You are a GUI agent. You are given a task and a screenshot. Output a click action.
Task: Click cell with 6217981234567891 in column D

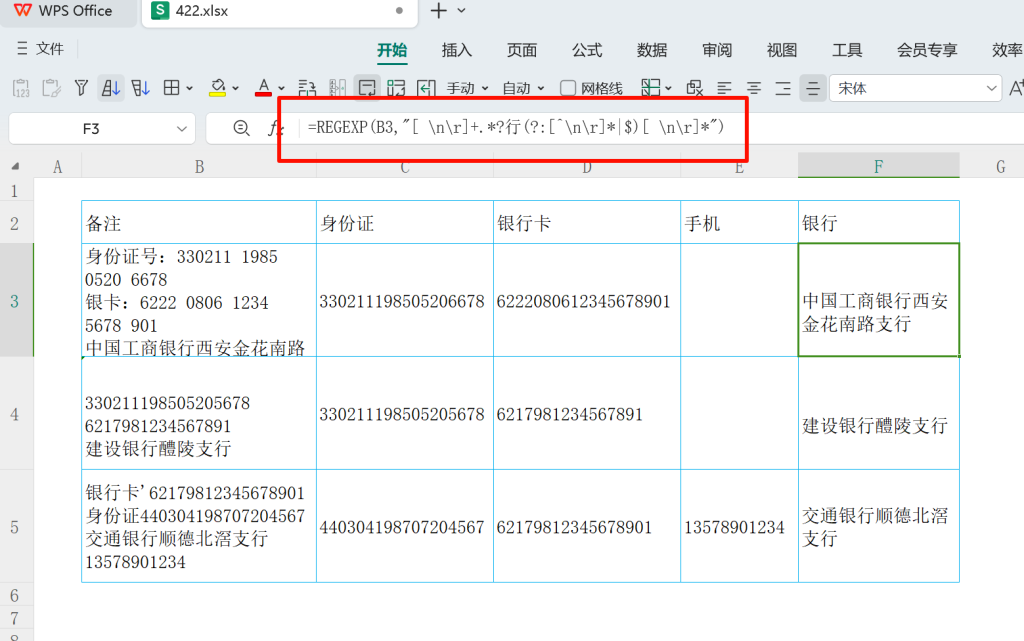click(587, 414)
